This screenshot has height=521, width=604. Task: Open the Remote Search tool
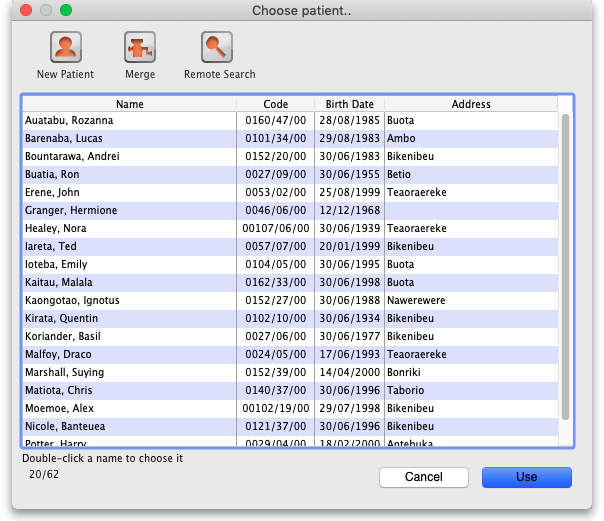coord(217,47)
